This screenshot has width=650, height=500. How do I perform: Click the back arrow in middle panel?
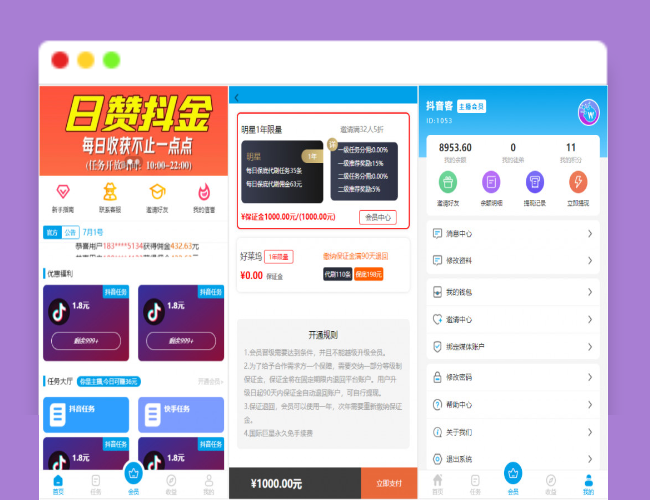(x=237, y=97)
